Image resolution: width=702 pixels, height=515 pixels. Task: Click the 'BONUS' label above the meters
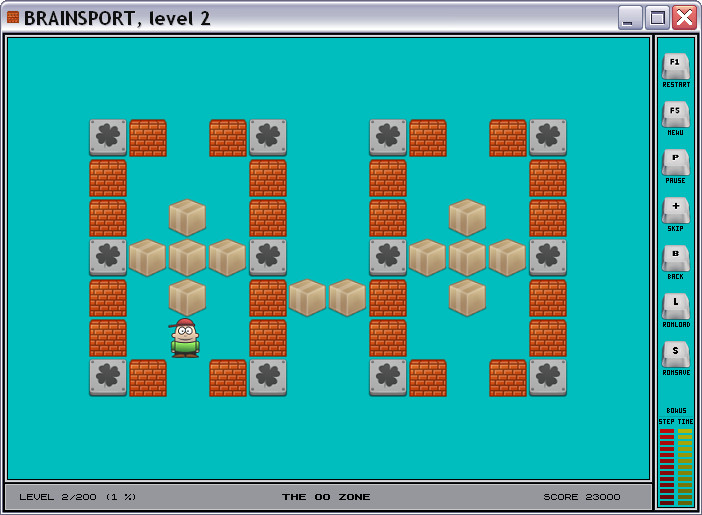point(676,410)
